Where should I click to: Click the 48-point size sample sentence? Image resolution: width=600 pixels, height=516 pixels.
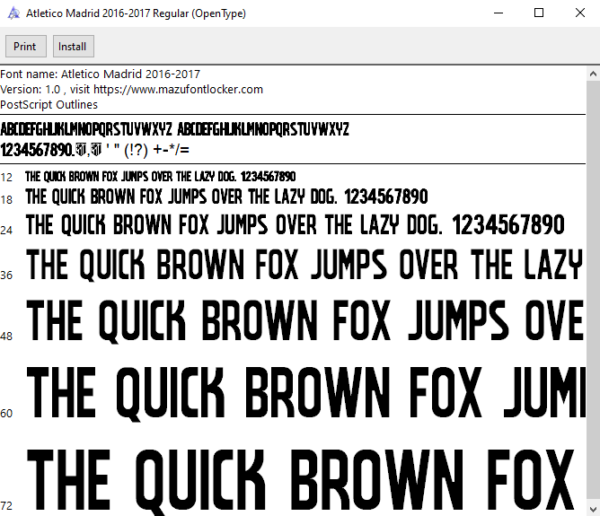[305, 321]
